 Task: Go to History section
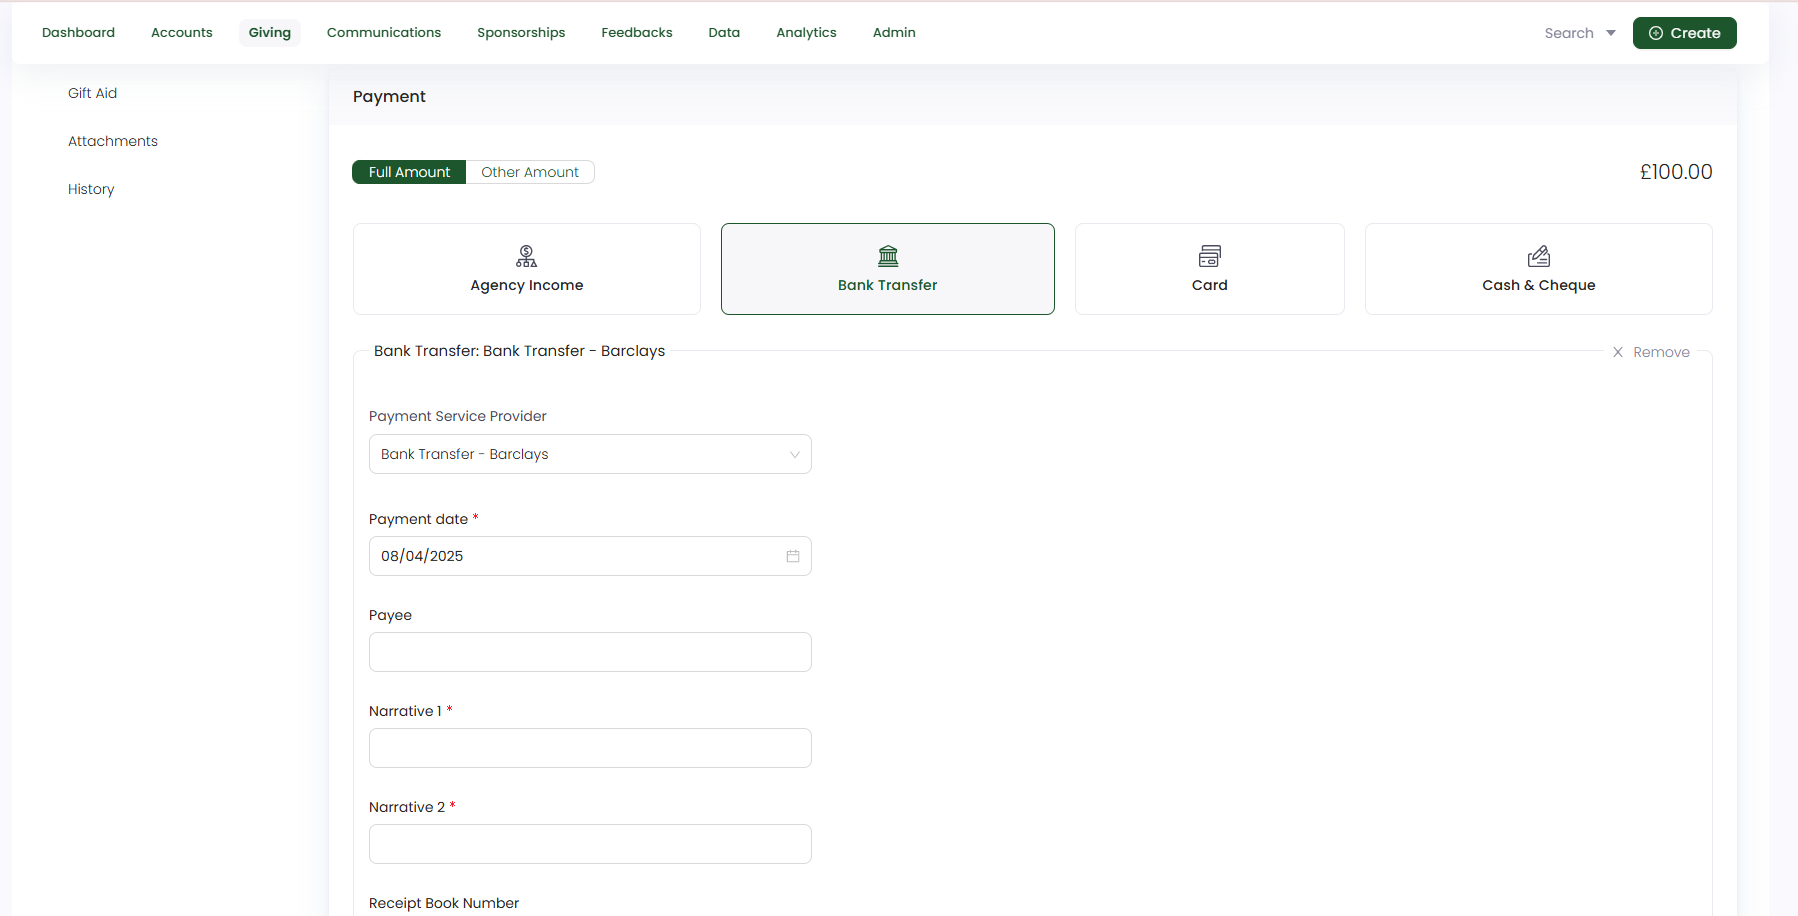[x=91, y=189]
